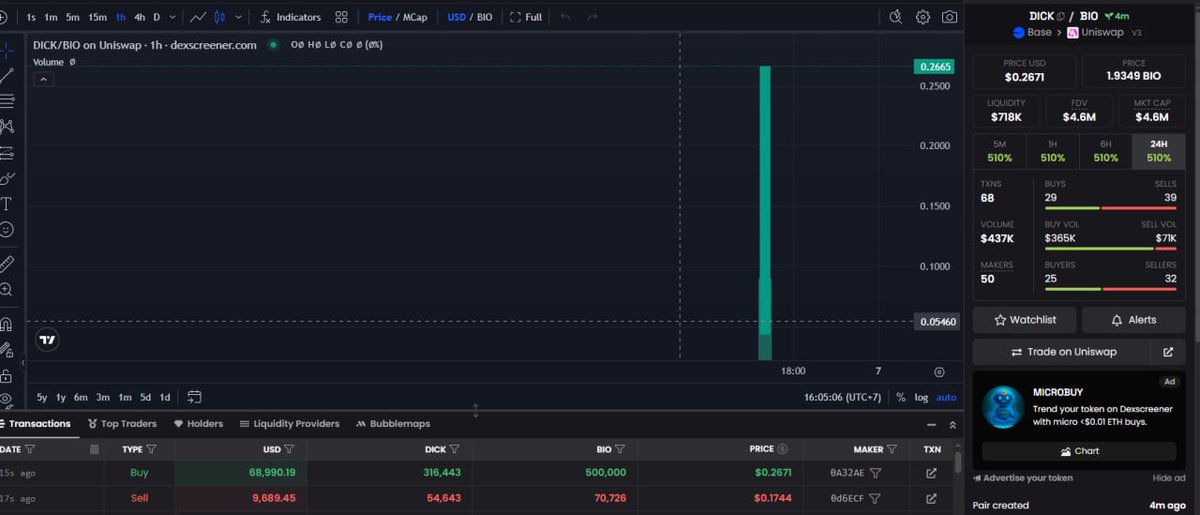The width and height of the screenshot is (1200, 515).
Task: Expand the transactions panel with double chevron
Action: 952,425
